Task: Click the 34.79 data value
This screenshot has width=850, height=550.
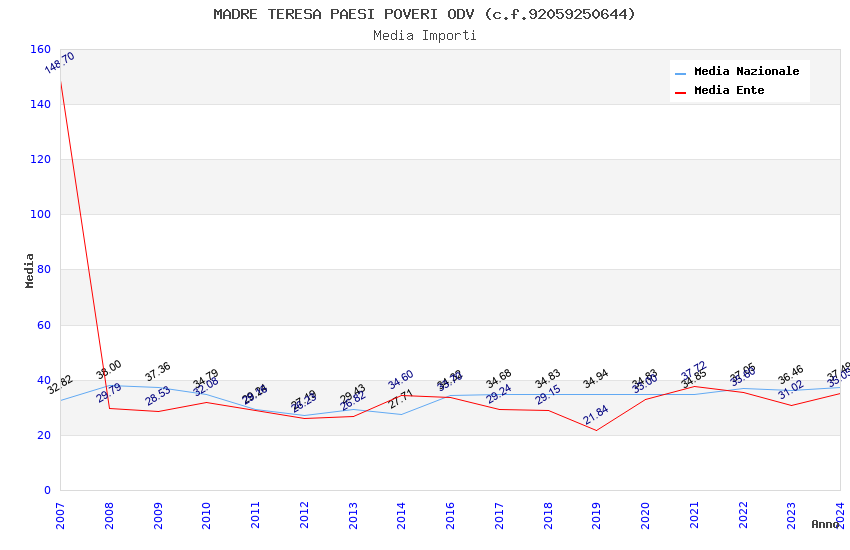Action: click(205, 378)
